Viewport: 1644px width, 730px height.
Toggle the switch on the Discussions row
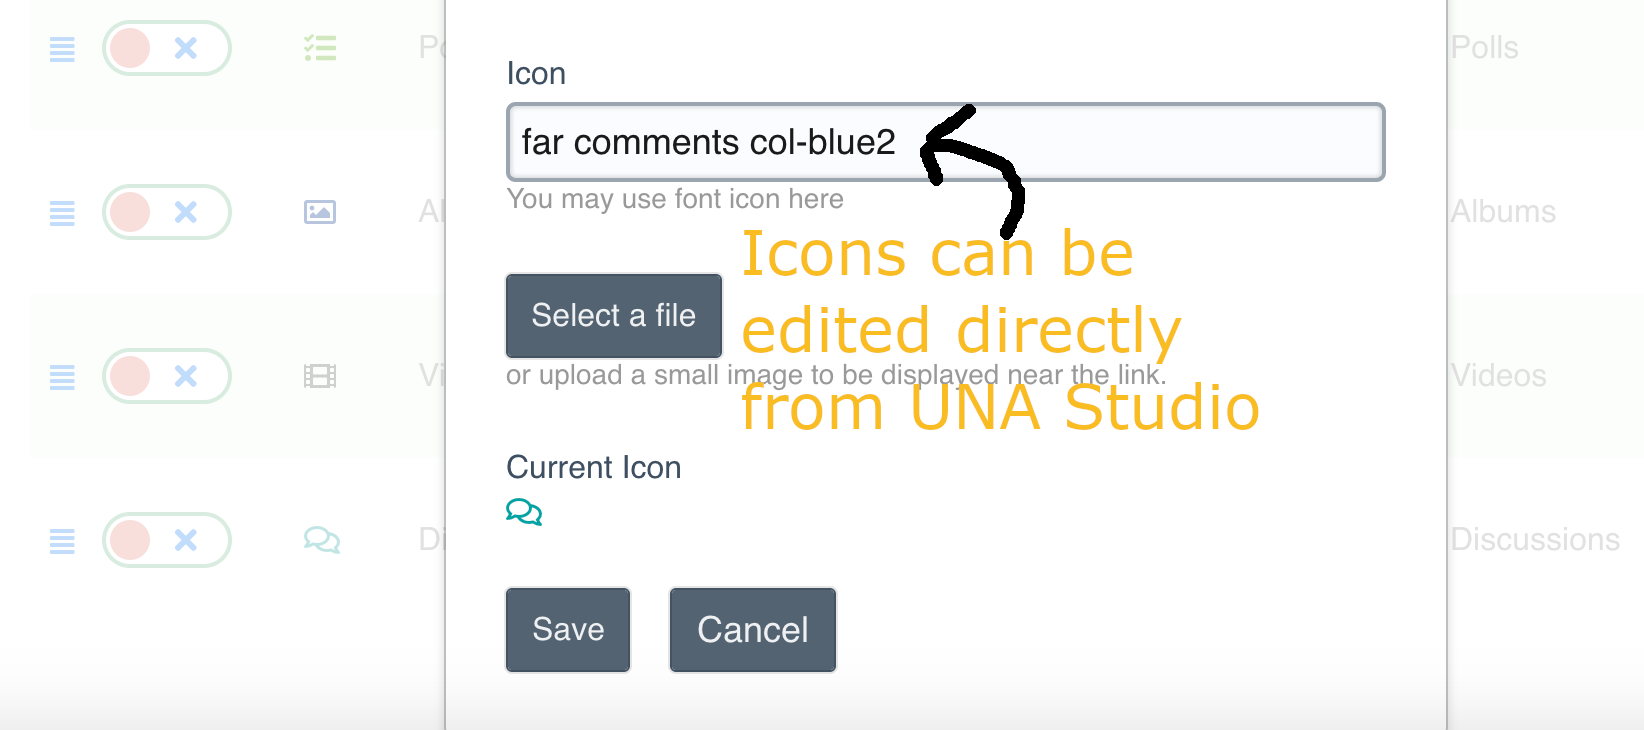(x=167, y=540)
